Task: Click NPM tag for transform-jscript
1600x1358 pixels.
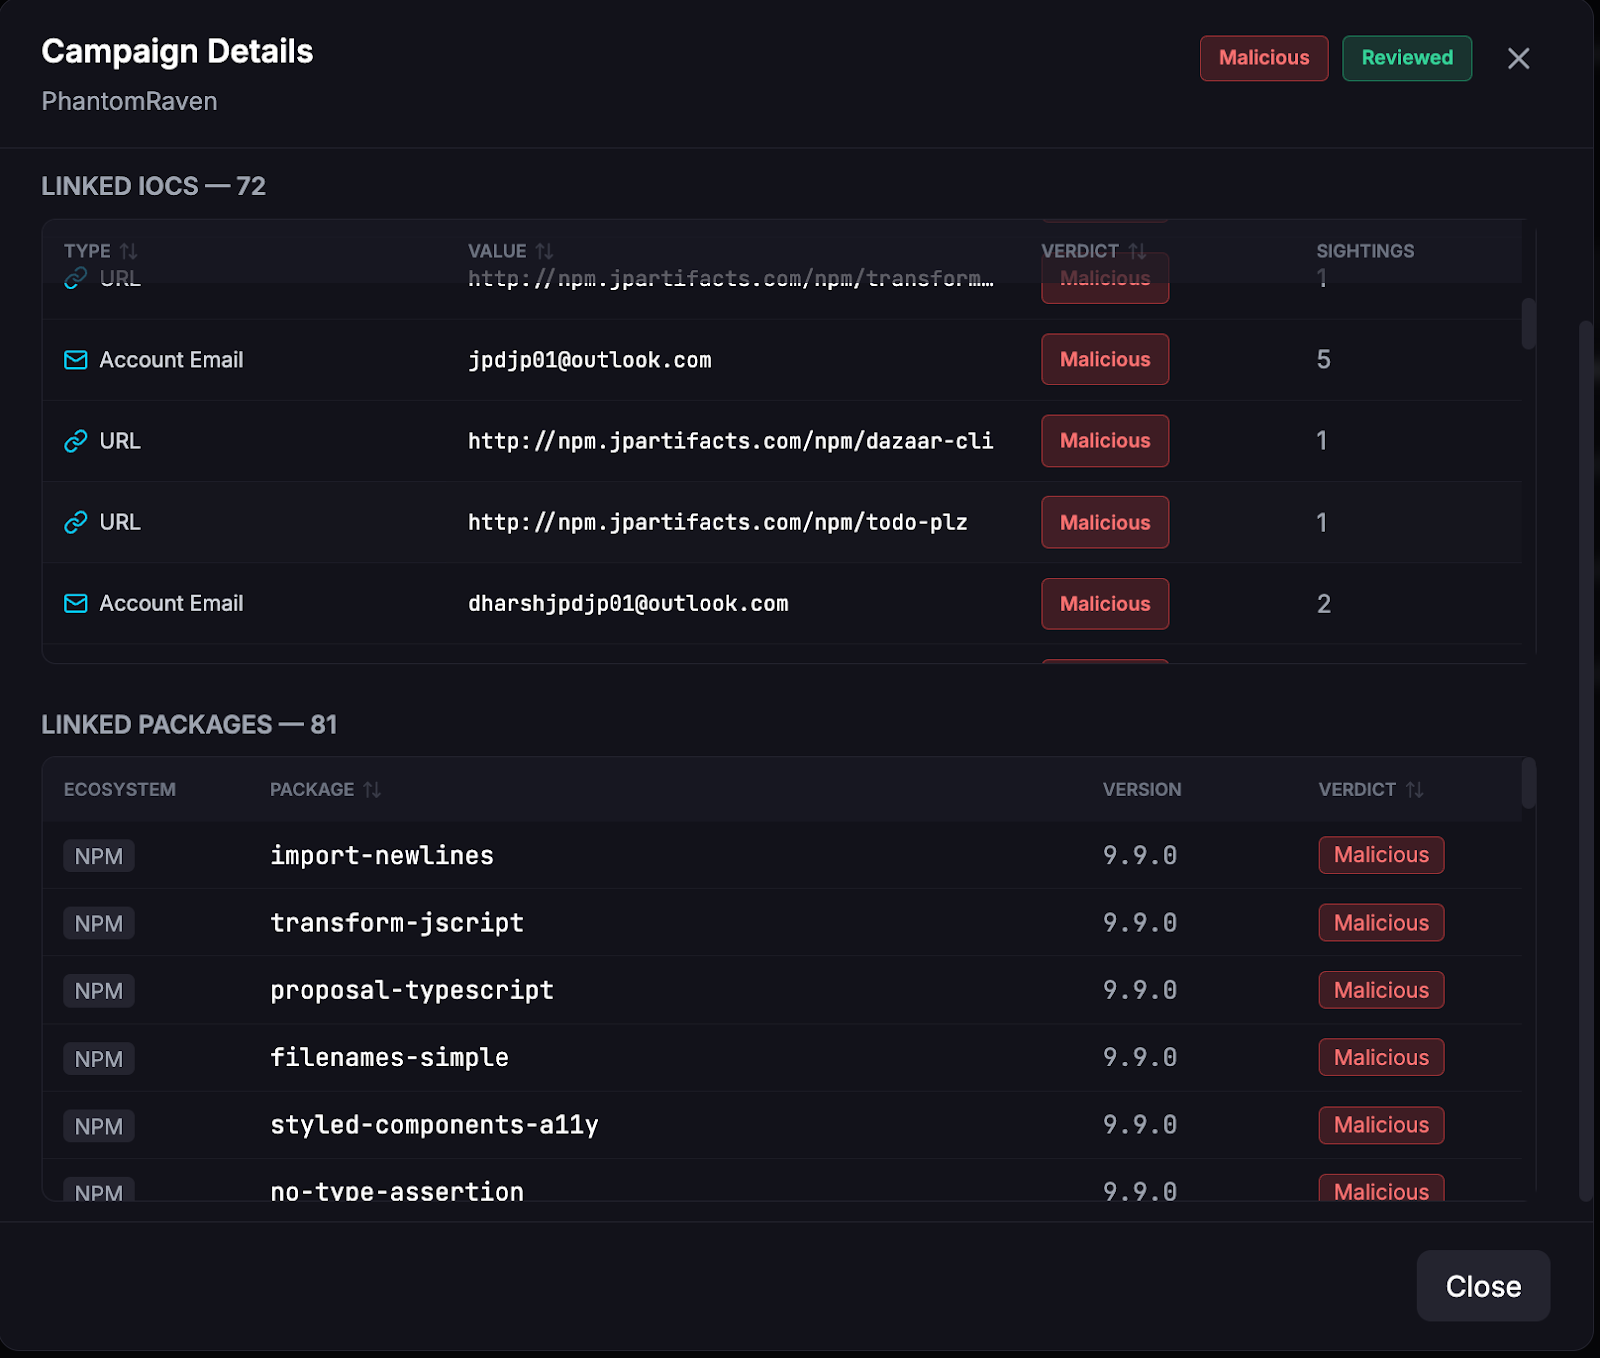Action: [x=99, y=923]
